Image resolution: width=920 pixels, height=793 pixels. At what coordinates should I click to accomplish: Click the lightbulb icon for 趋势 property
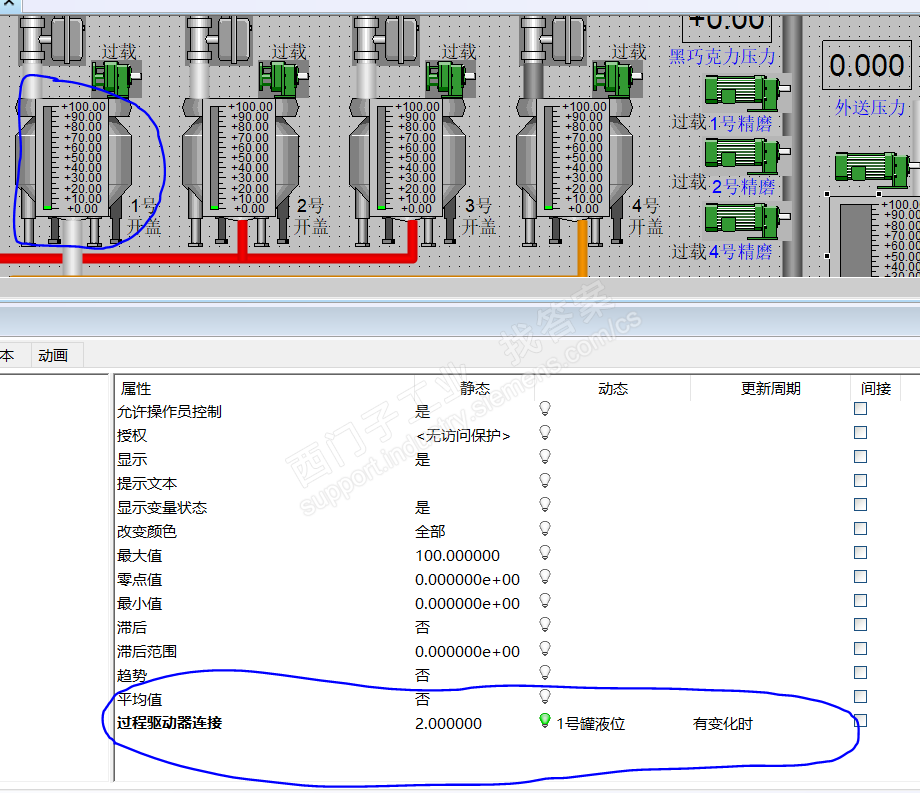[x=544, y=673]
